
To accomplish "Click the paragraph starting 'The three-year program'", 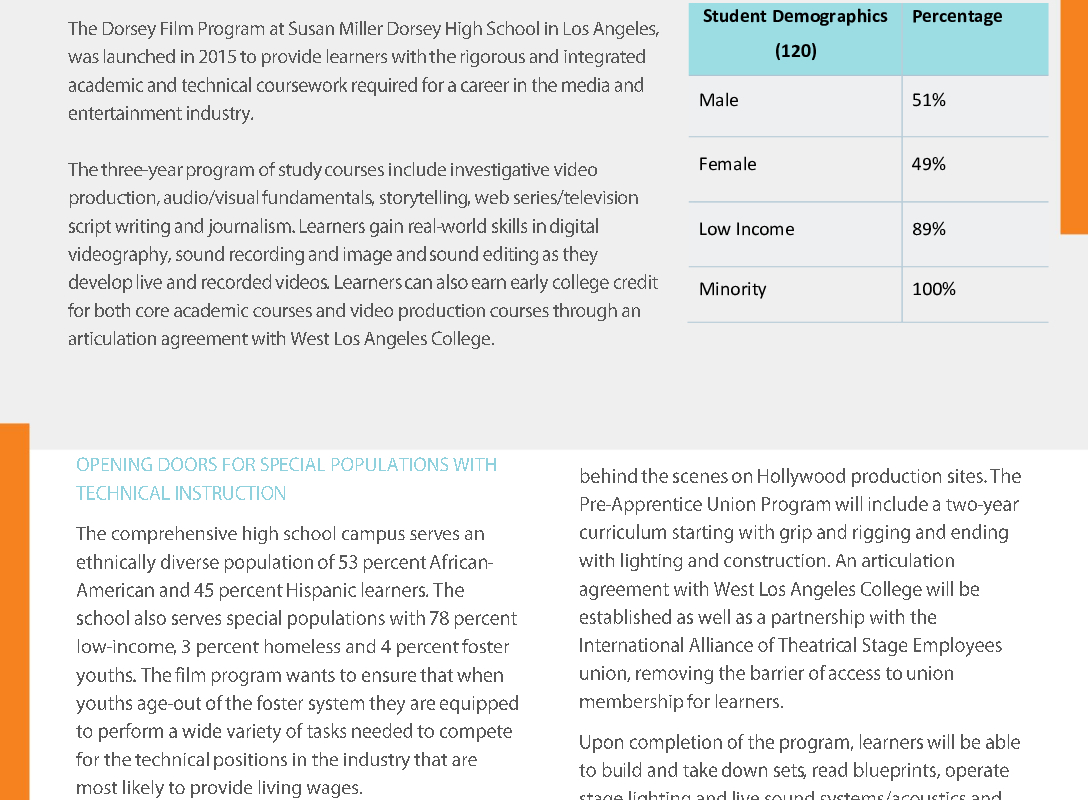I will (363, 254).
